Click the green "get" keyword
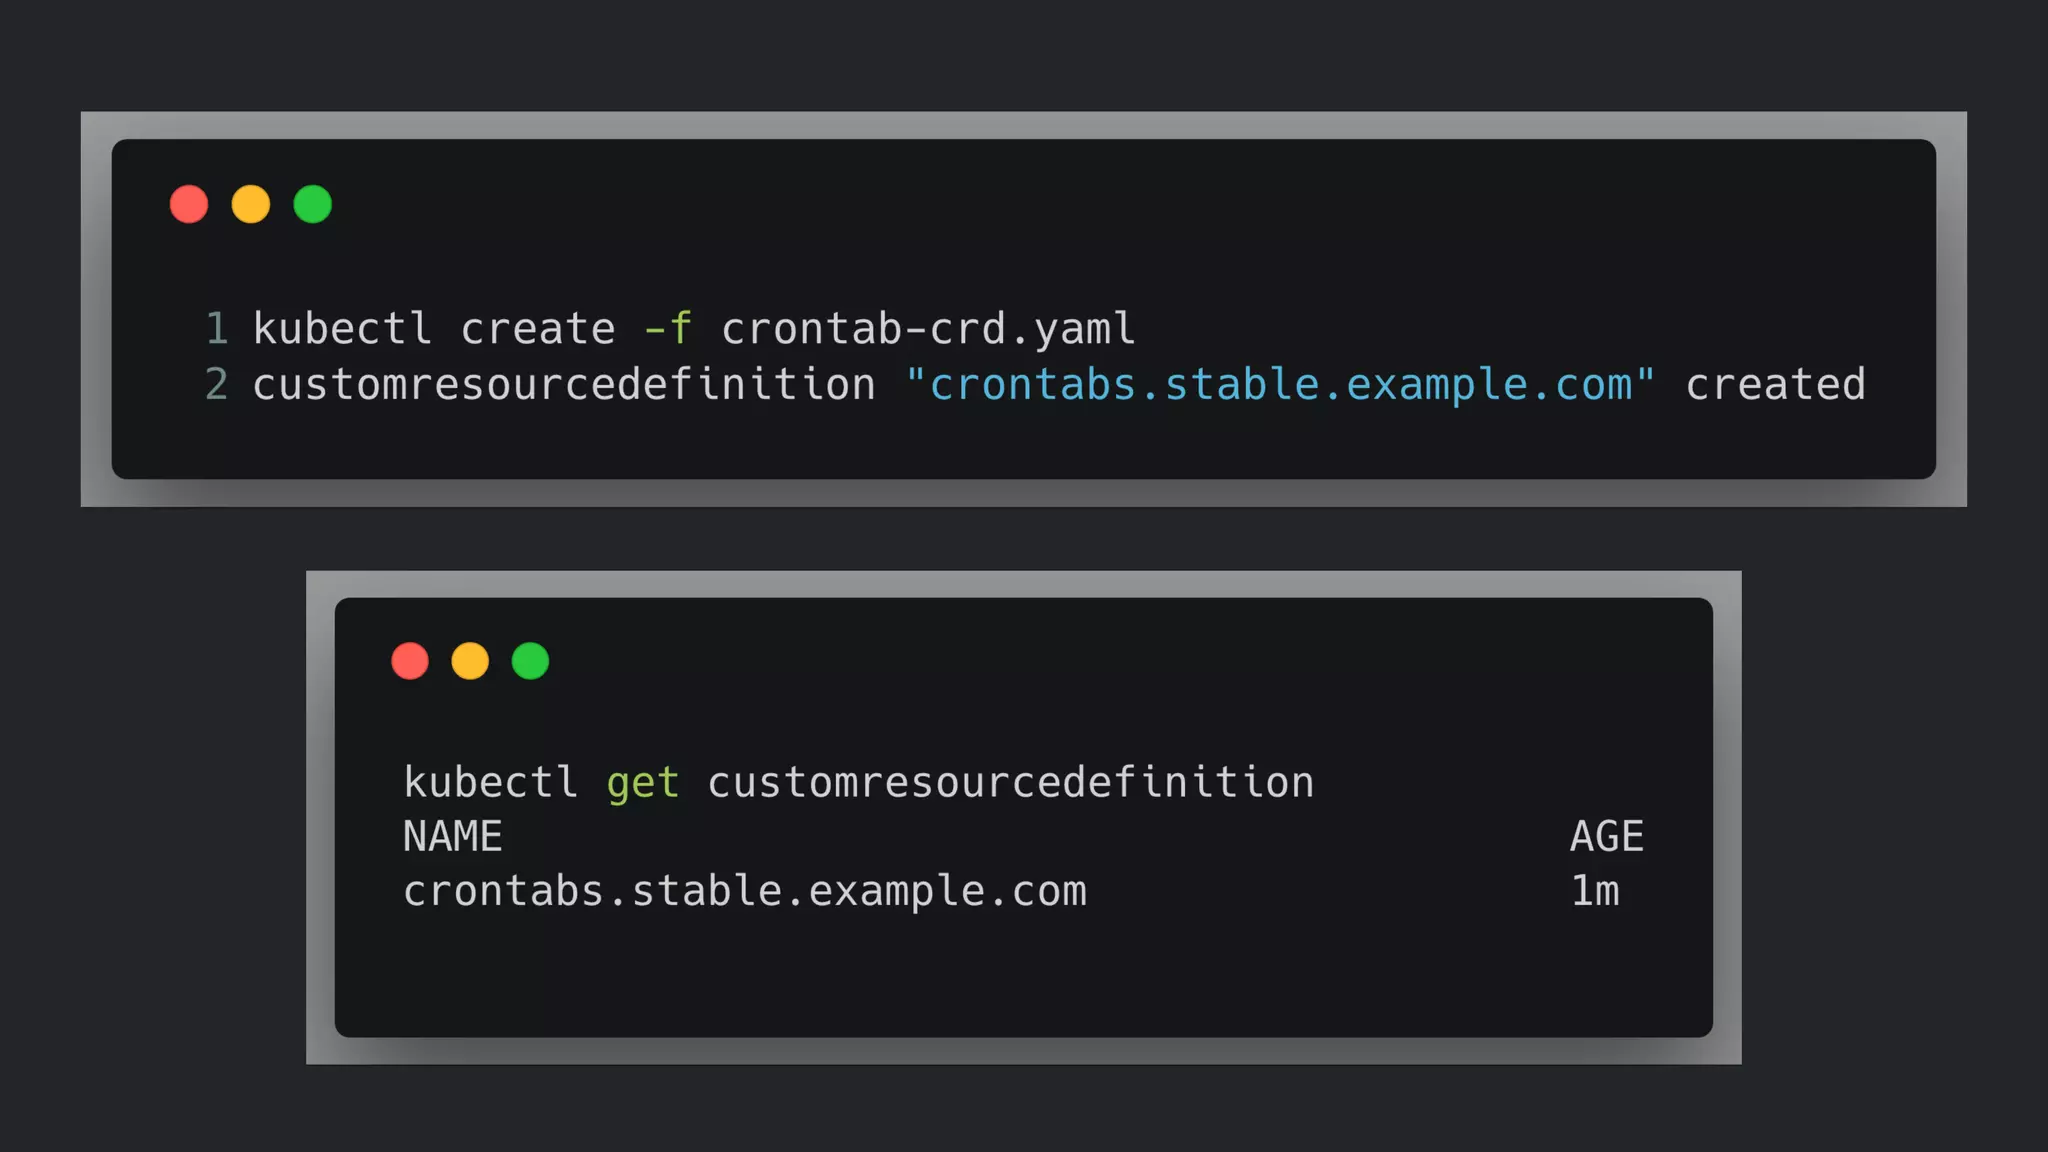2048x1152 pixels. pos(642,783)
